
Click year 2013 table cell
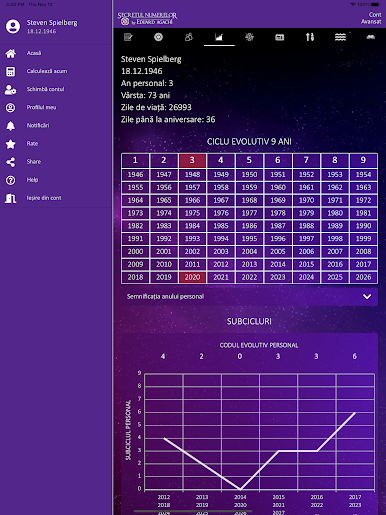tap(249, 264)
